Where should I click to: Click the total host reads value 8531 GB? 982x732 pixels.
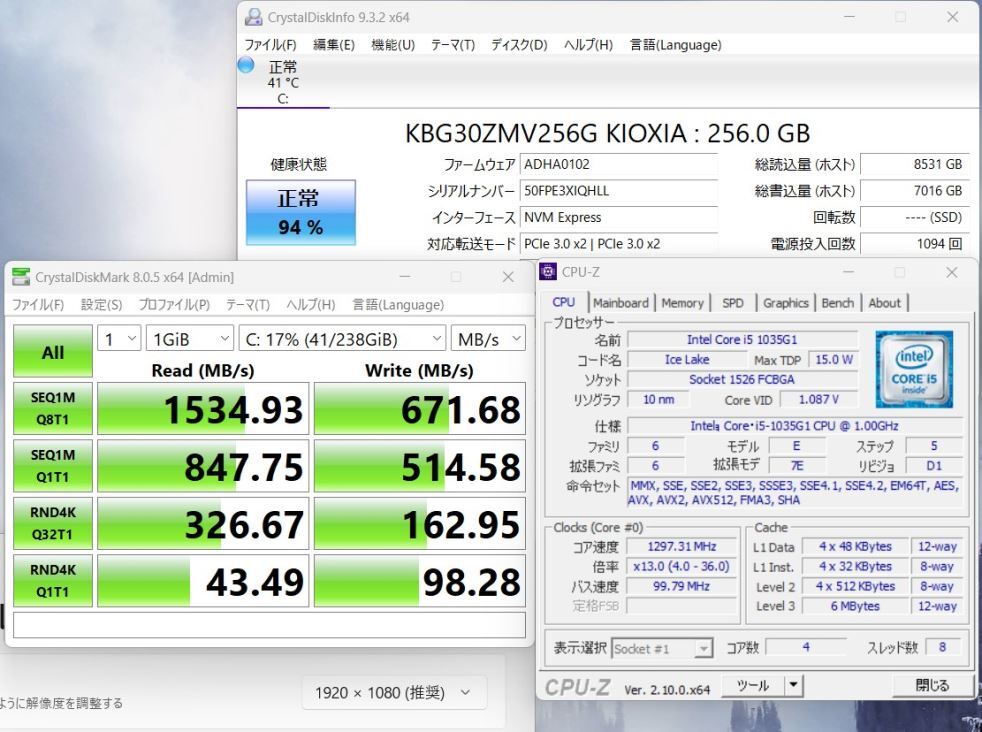914,165
